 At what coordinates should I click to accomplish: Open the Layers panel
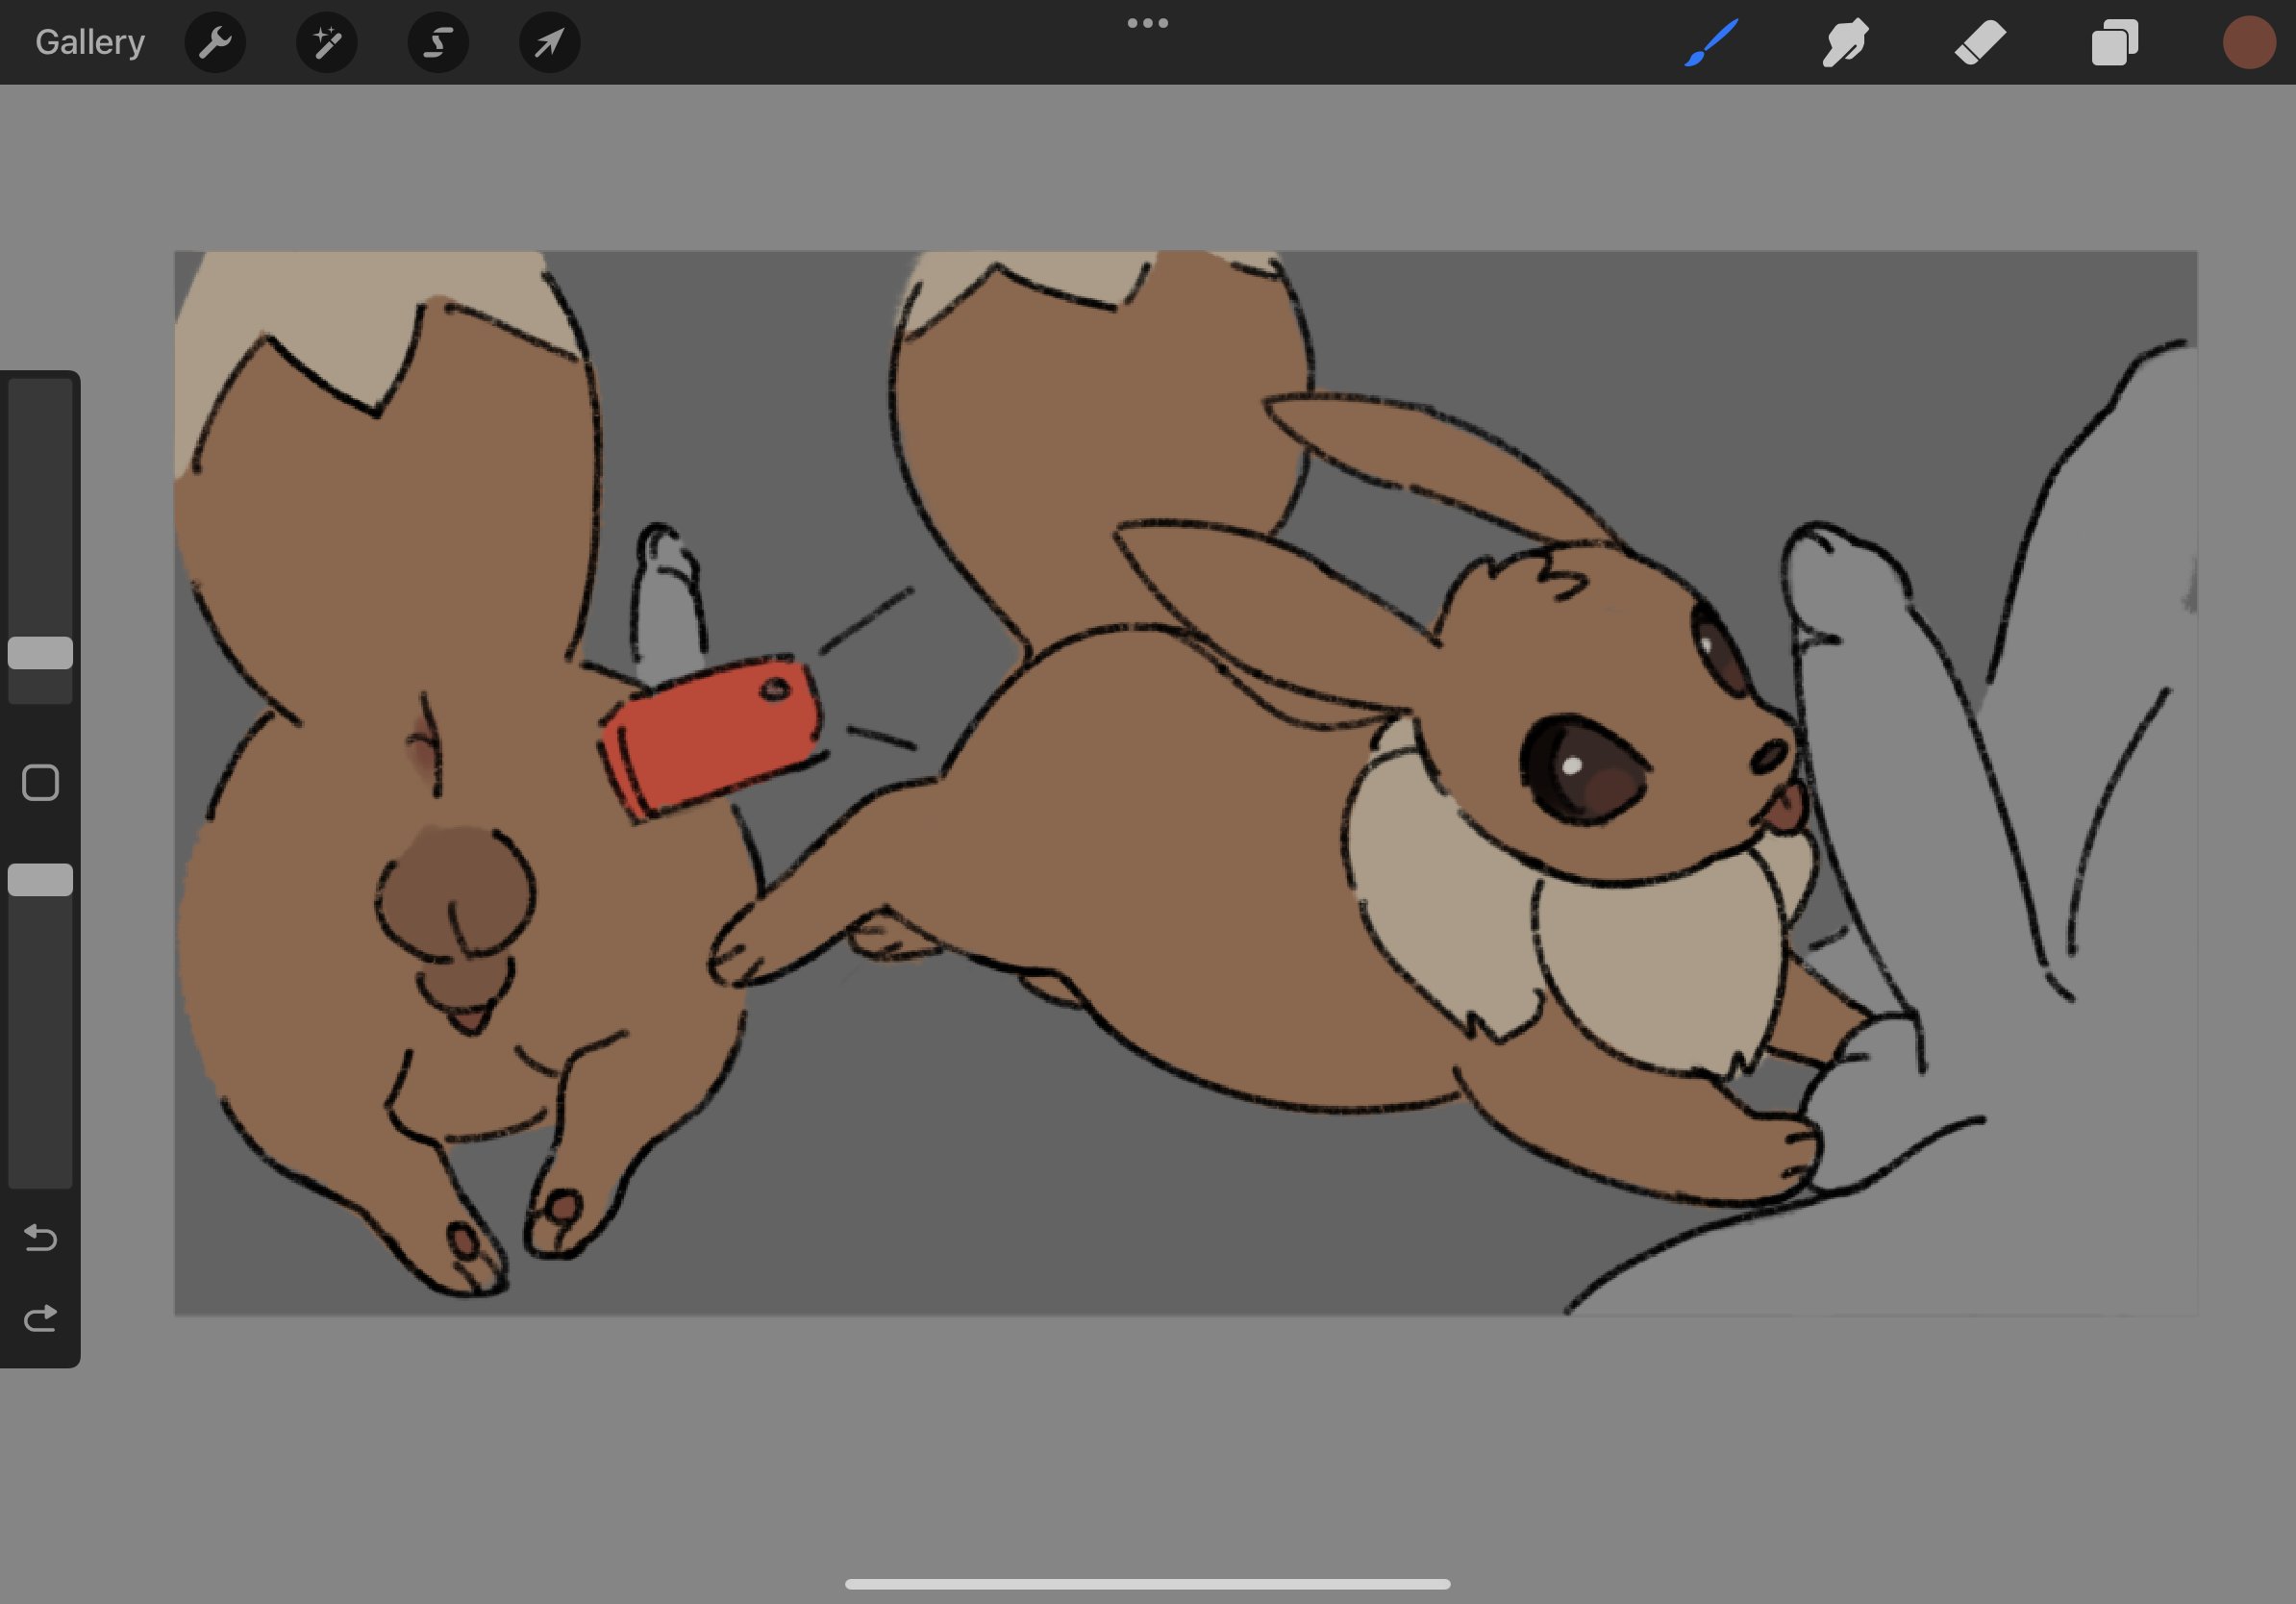point(2114,42)
